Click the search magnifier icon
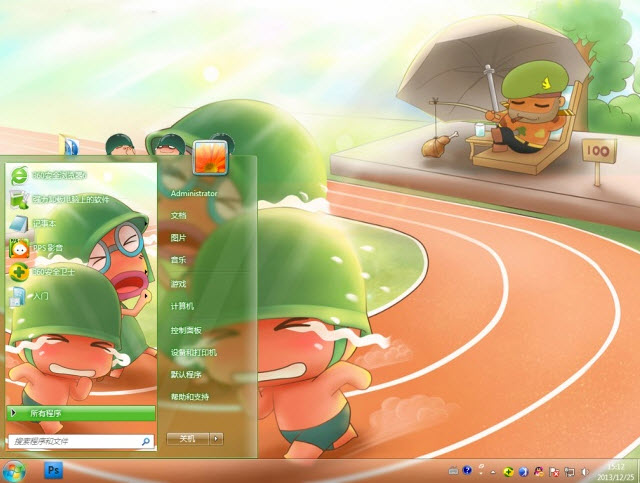The height and width of the screenshot is (483, 640). pos(146,441)
